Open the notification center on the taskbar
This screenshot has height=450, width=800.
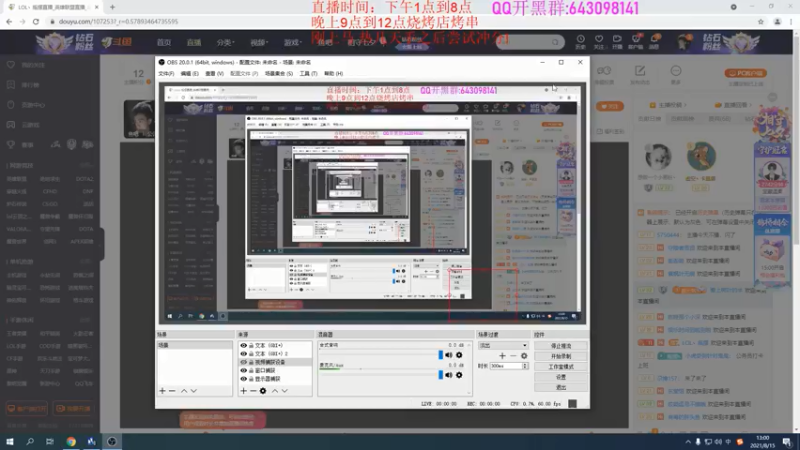click(x=787, y=442)
